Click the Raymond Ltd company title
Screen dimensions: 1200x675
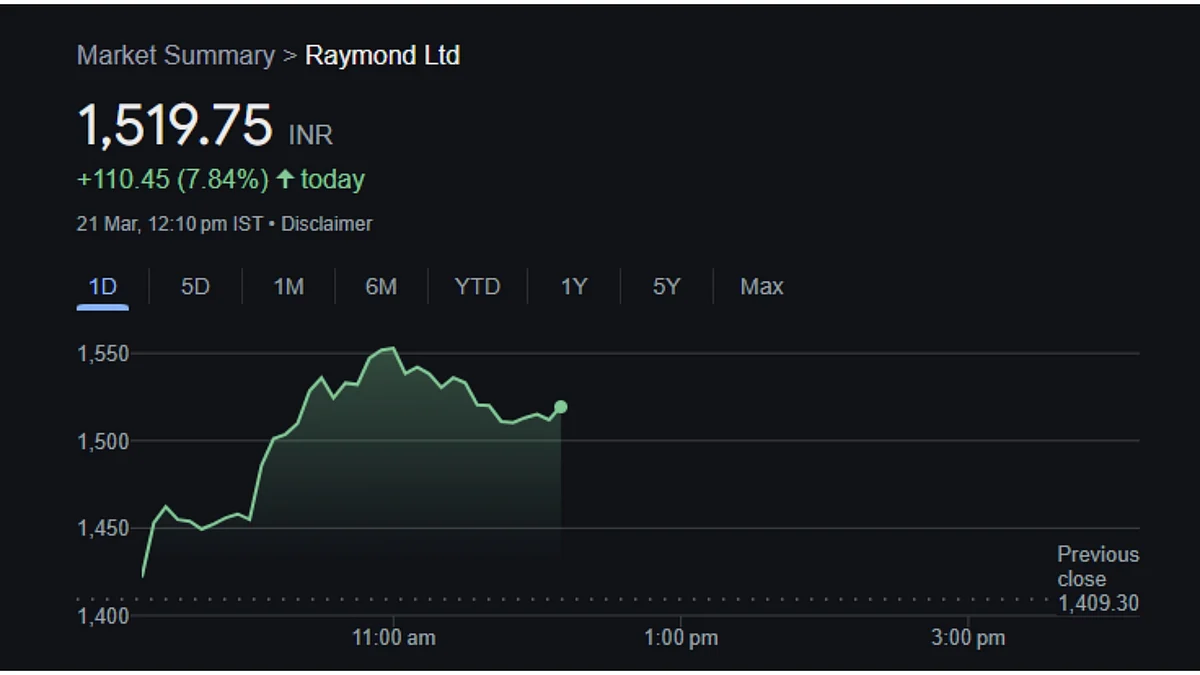pyautogui.click(x=382, y=55)
